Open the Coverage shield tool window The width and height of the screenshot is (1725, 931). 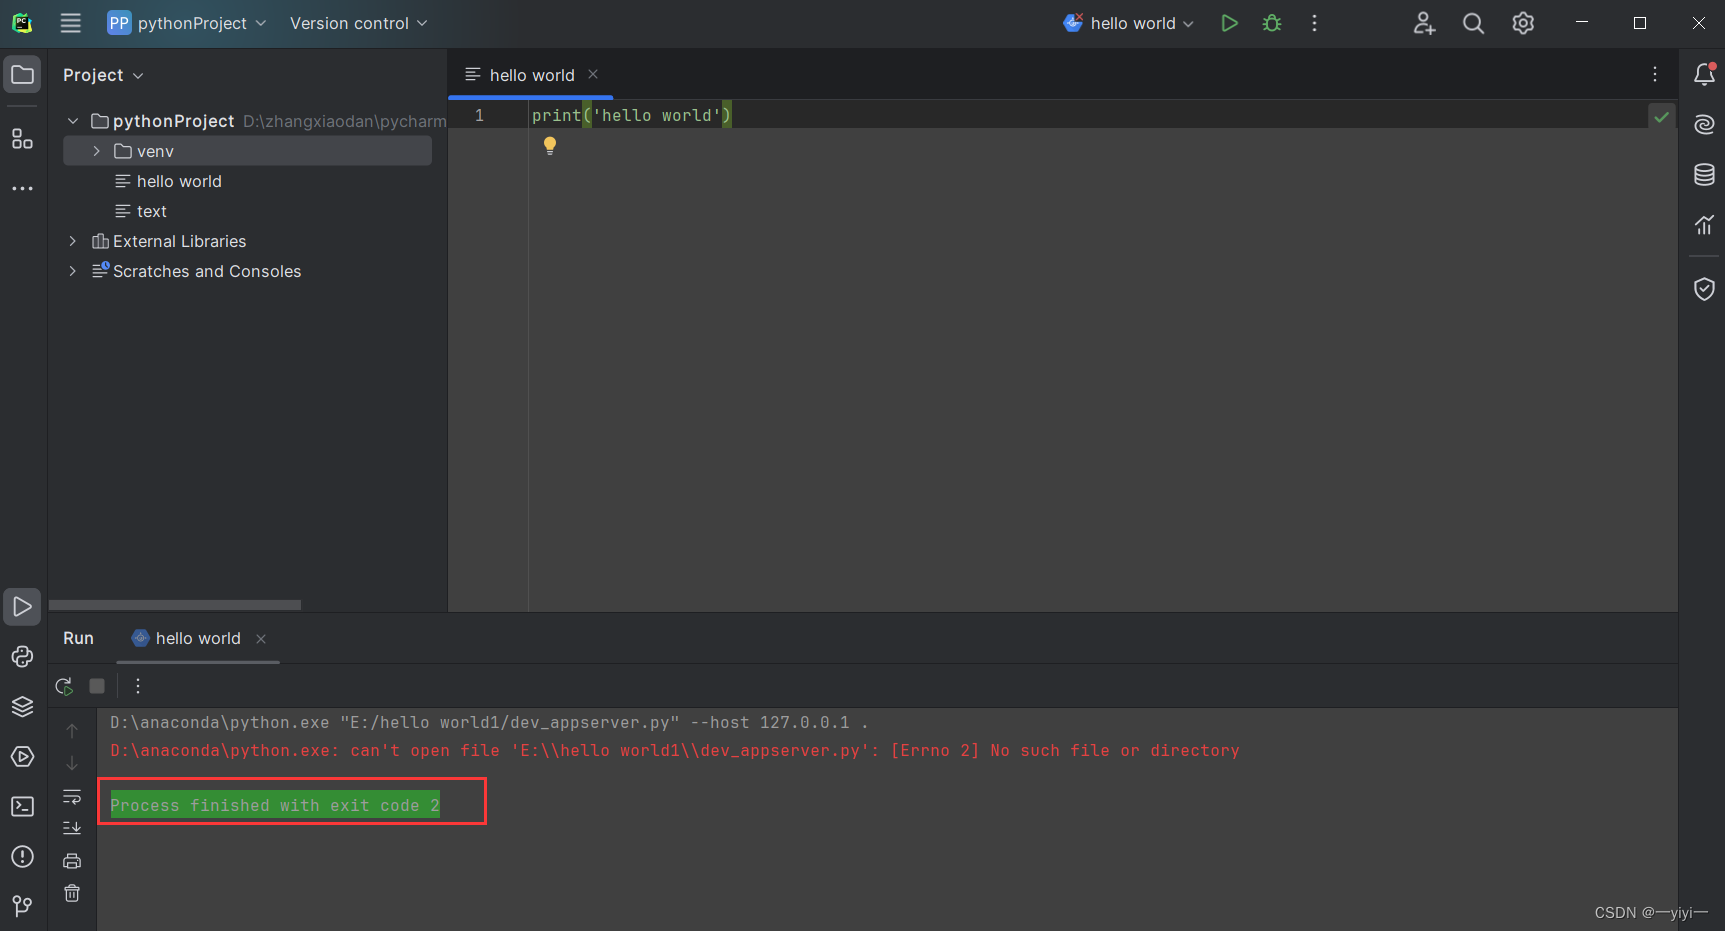pos(1704,289)
